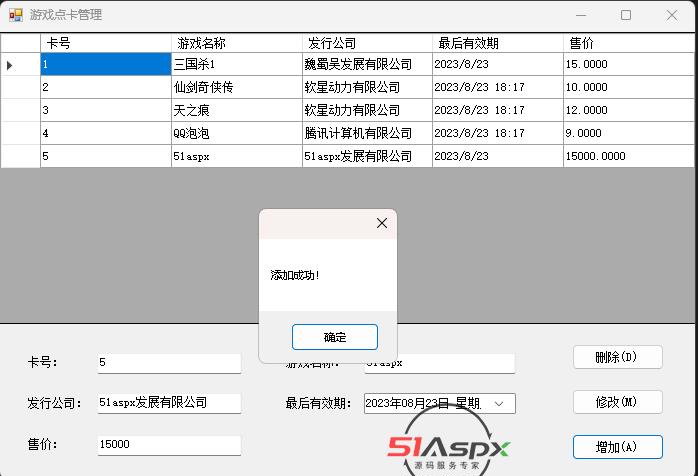698x476 pixels.
Task: Maximize the 游戏点卡管理 window
Action: tap(626, 15)
